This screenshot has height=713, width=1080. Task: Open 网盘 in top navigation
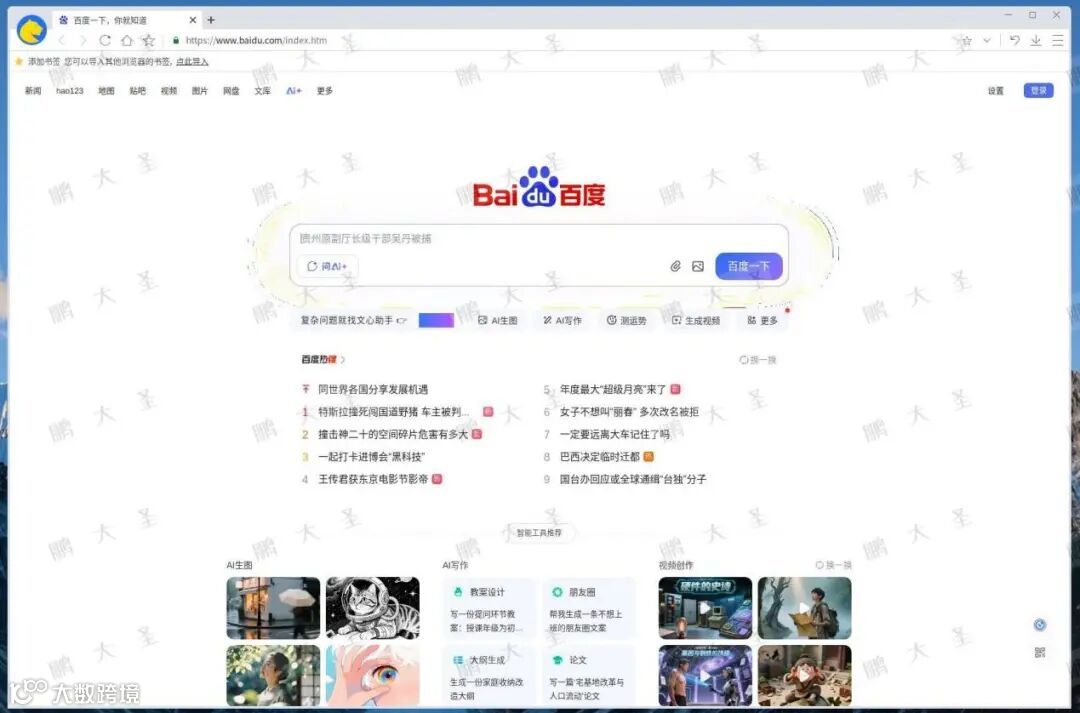[x=231, y=91]
